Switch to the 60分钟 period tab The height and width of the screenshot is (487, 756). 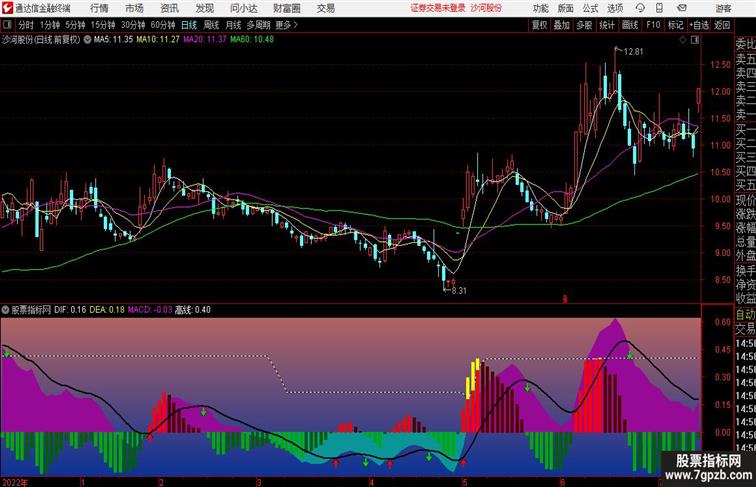(x=162, y=25)
